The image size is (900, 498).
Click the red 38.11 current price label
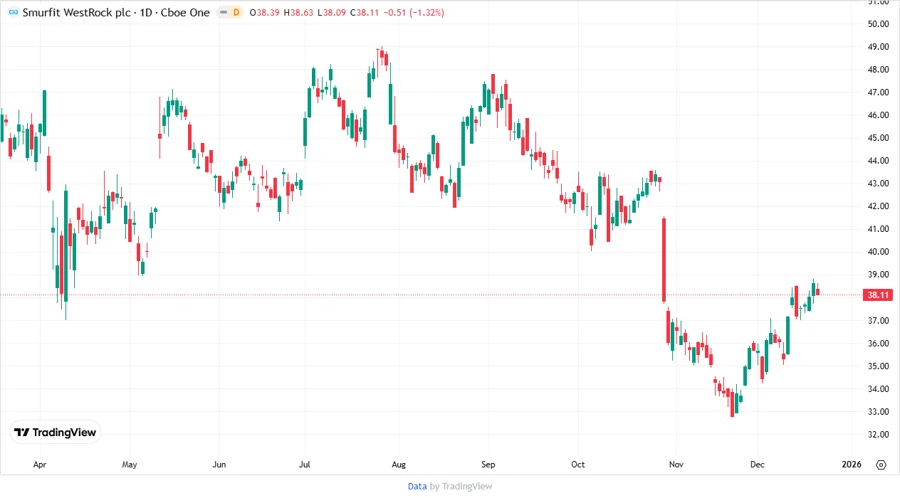tap(878, 295)
